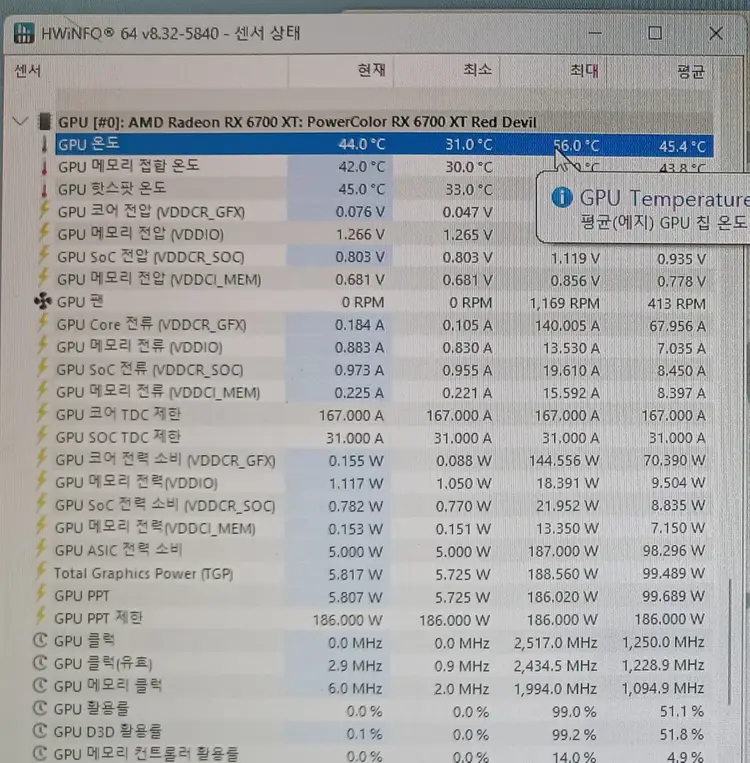Click the 1.266 V current VDDIO voltage value
Viewport: 750px width, 763px height.
pyautogui.click(x=360, y=235)
